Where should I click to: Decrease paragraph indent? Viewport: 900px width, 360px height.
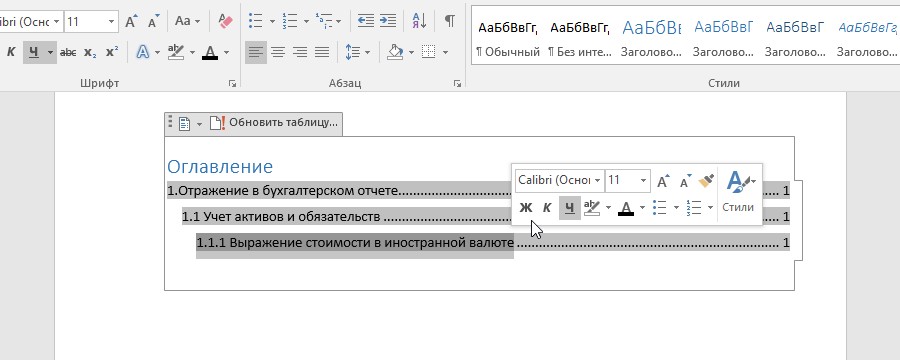(366, 22)
